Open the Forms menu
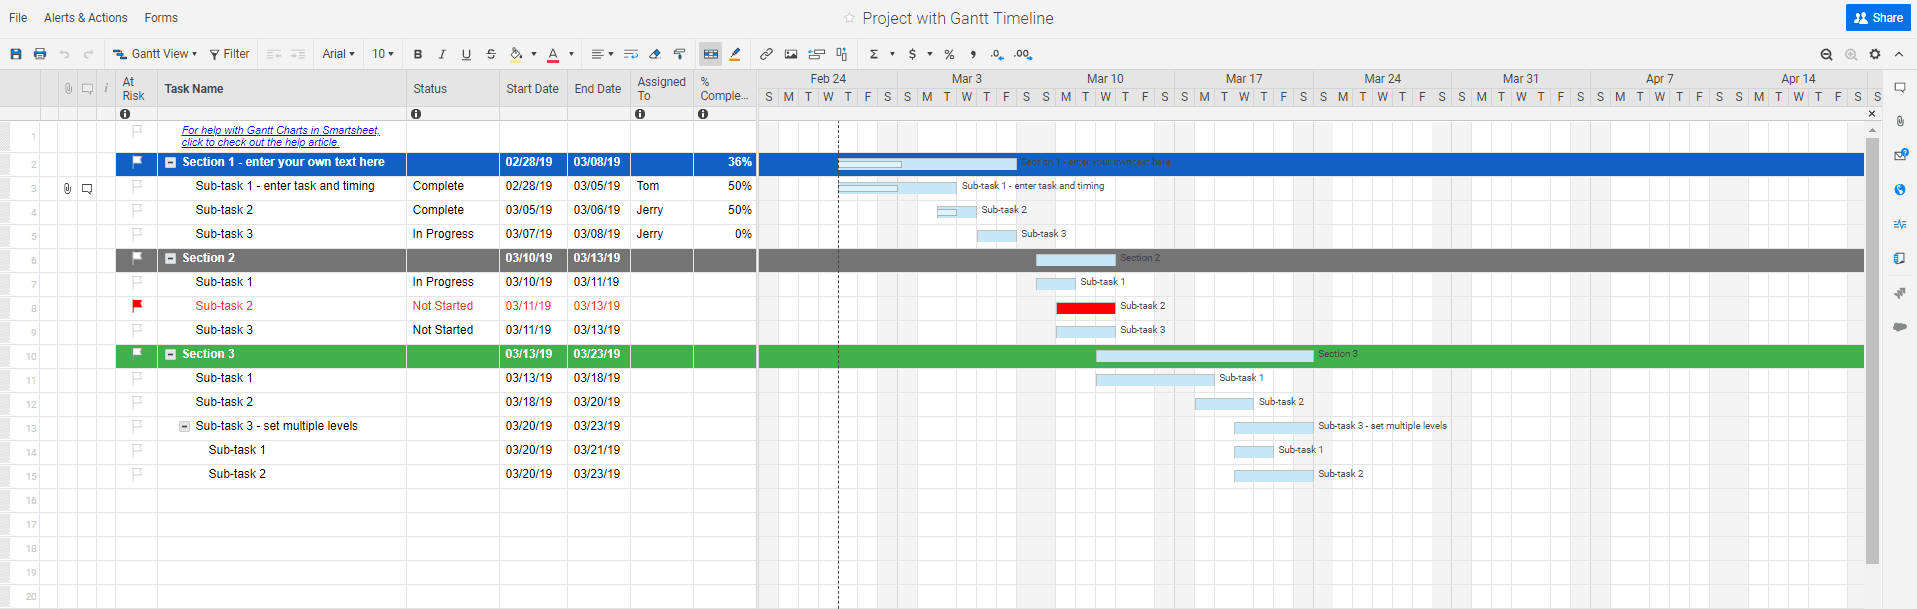This screenshot has width=1917, height=609. (x=161, y=18)
